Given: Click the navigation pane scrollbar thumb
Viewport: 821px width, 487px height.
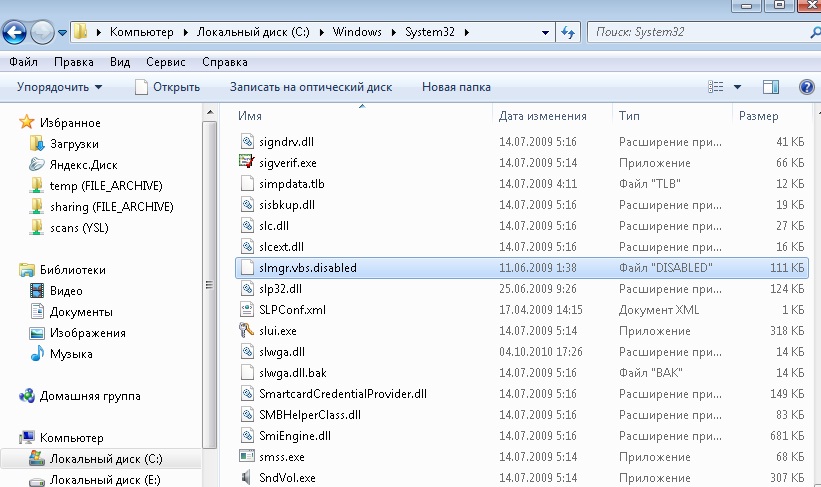Looking at the screenshot, I should point(209,285).
